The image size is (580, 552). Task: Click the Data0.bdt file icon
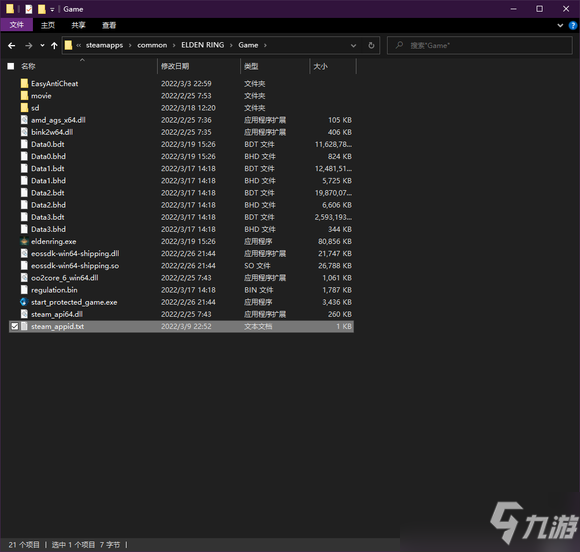coord(24,144)
